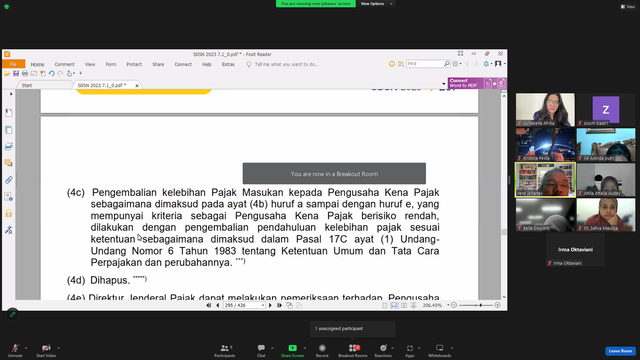Click the Leave Room button
This screenshot has width=640, height=360.
point(620,351)
